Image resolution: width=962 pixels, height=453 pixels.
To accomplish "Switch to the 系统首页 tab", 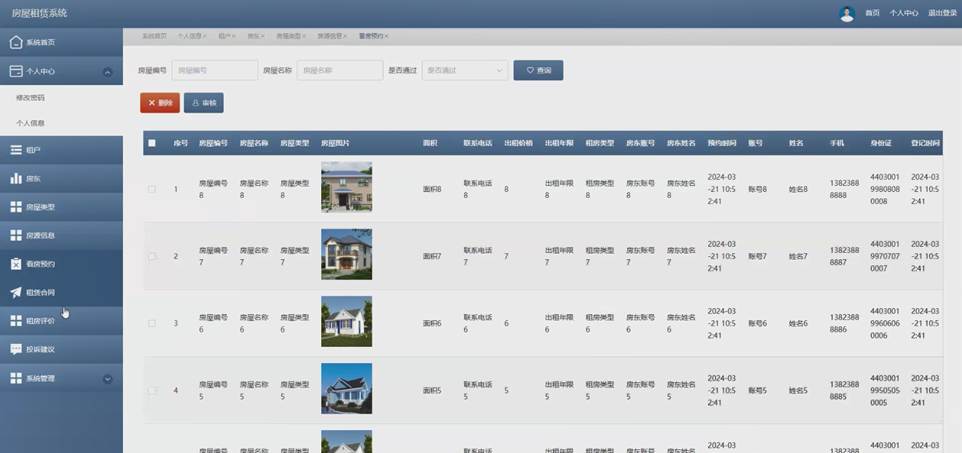I will coord(155,36).
